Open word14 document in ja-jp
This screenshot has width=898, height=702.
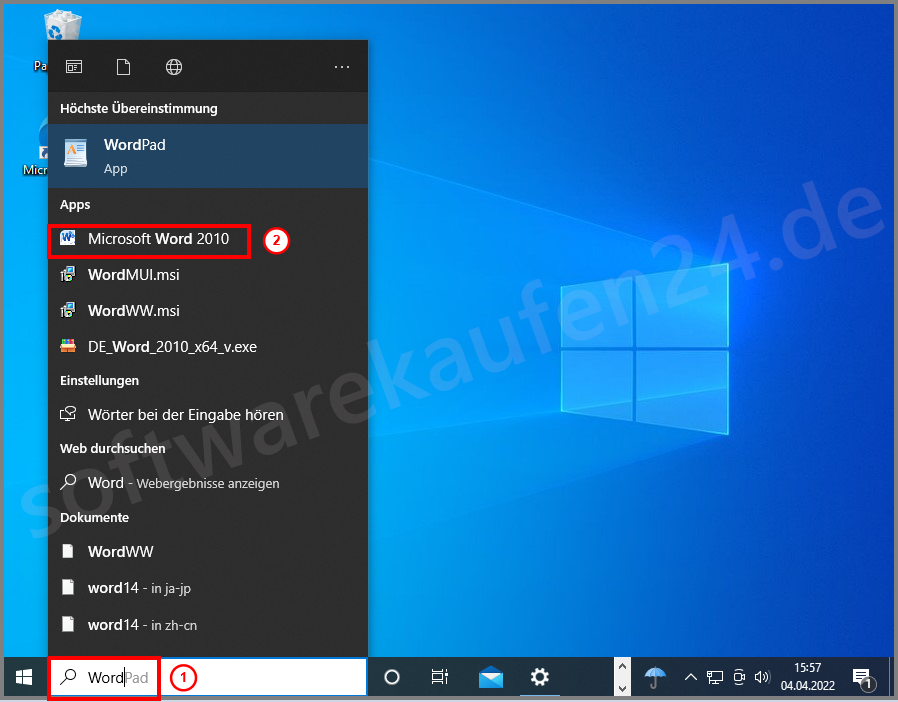[208, 588]
